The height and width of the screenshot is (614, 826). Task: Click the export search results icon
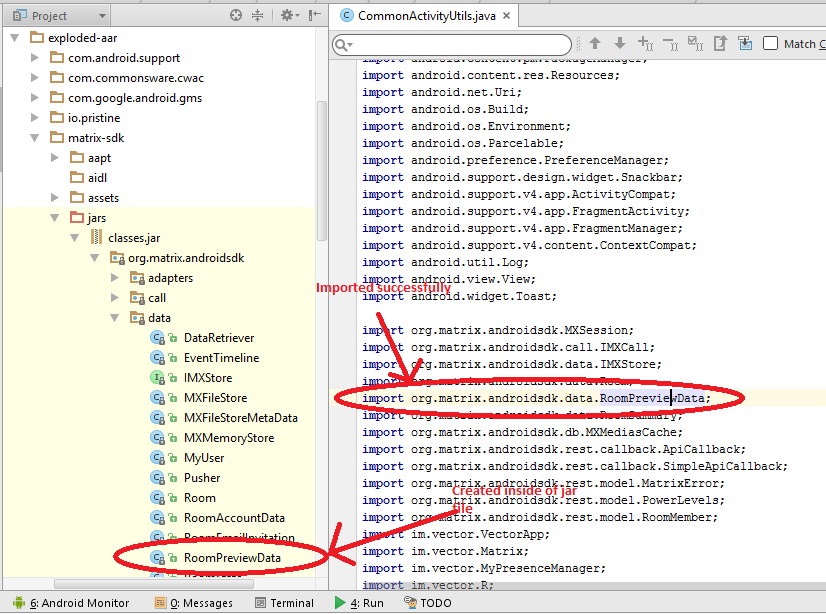click(720, 43)
